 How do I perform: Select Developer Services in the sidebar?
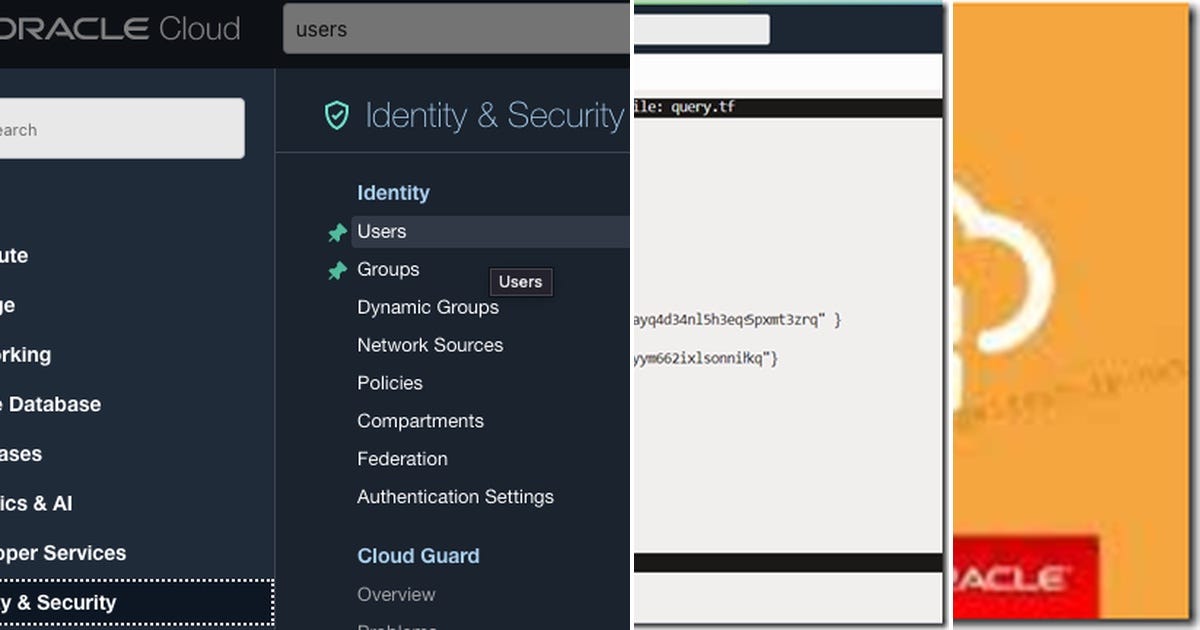pyautogui.click(x=63, y=553)
